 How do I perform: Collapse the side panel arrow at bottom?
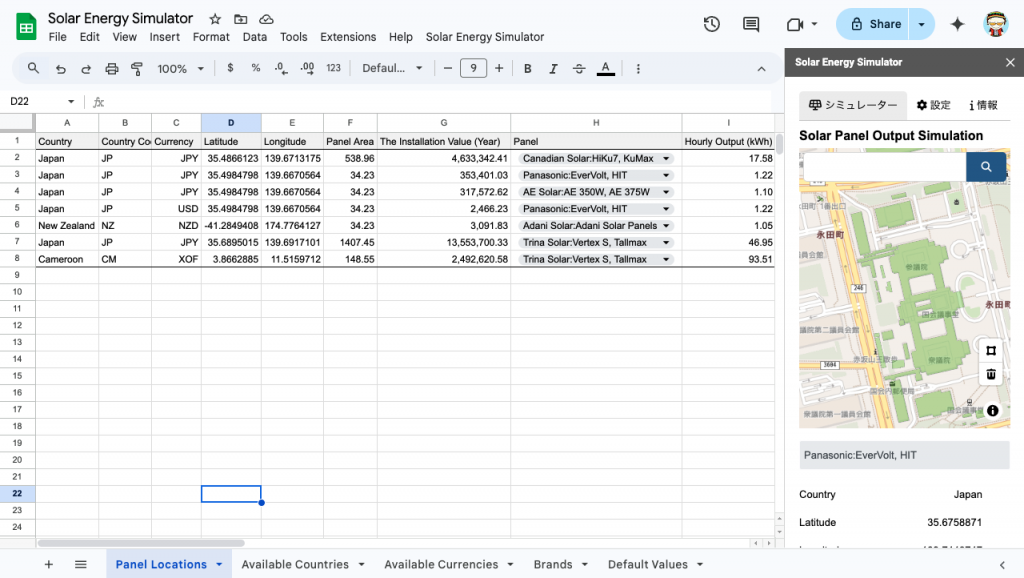coord(1002,565)
